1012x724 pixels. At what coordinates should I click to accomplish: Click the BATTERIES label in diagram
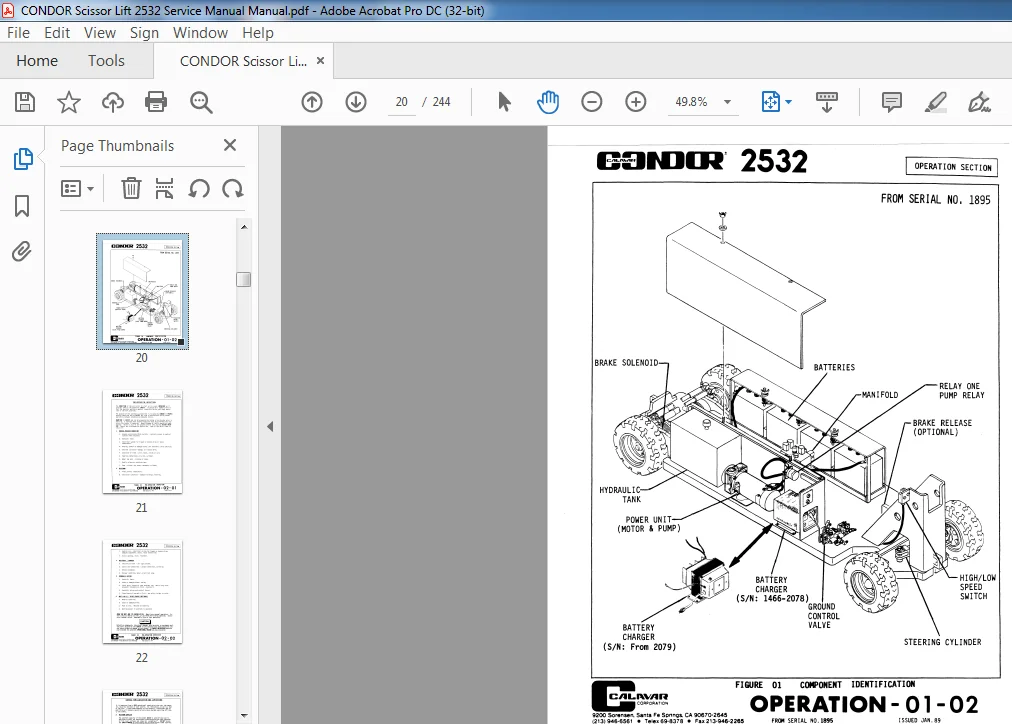(834, 367)
